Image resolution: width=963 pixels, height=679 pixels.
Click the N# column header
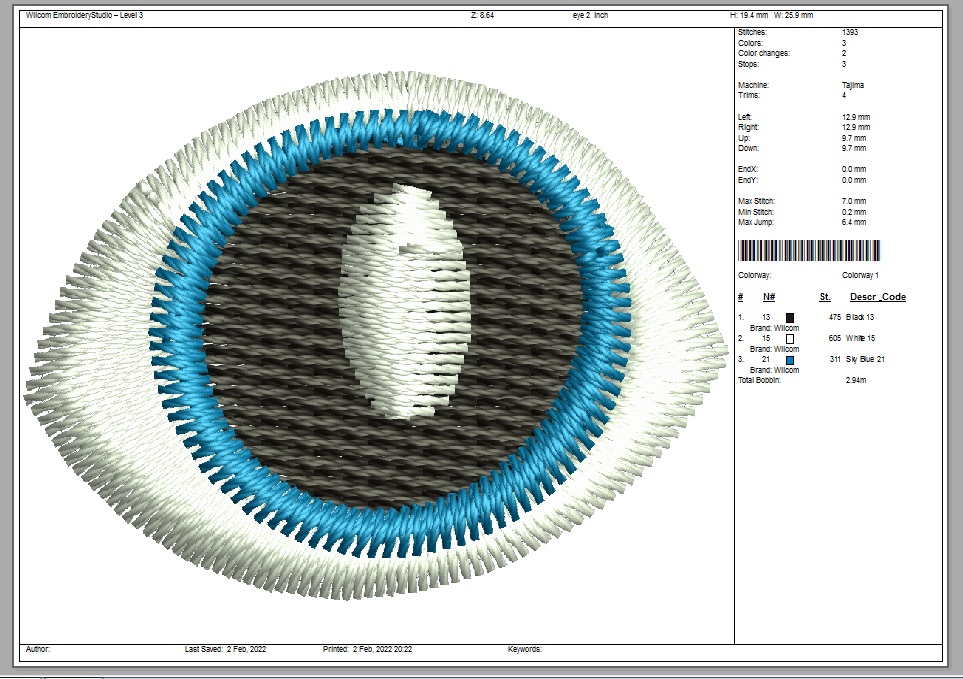(769, 297)
